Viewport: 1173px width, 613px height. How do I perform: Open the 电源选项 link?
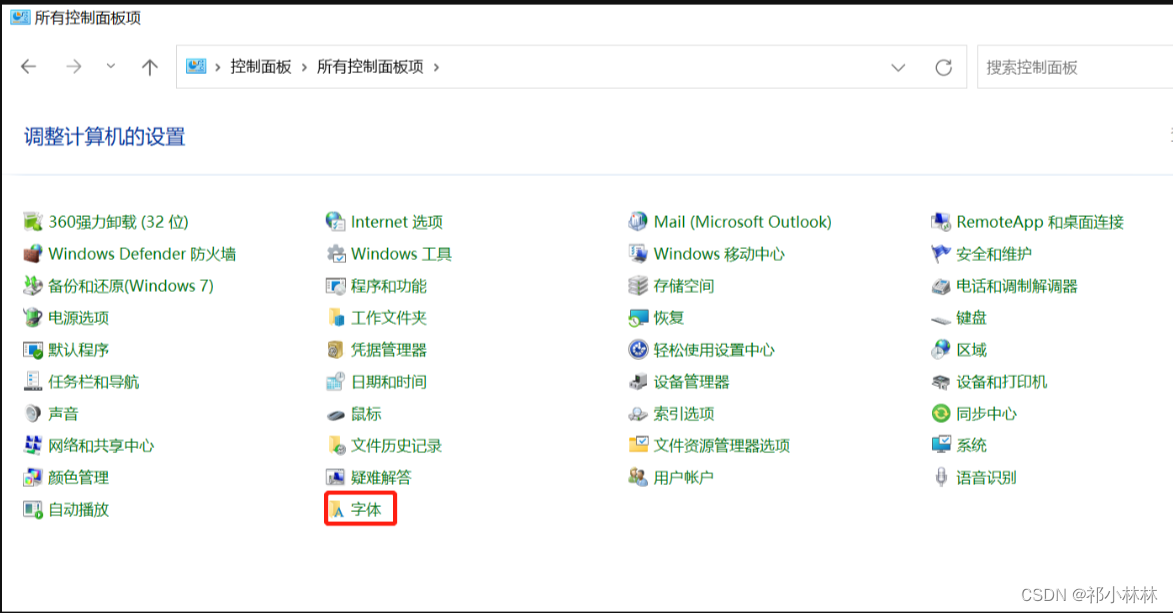[79, 317]
